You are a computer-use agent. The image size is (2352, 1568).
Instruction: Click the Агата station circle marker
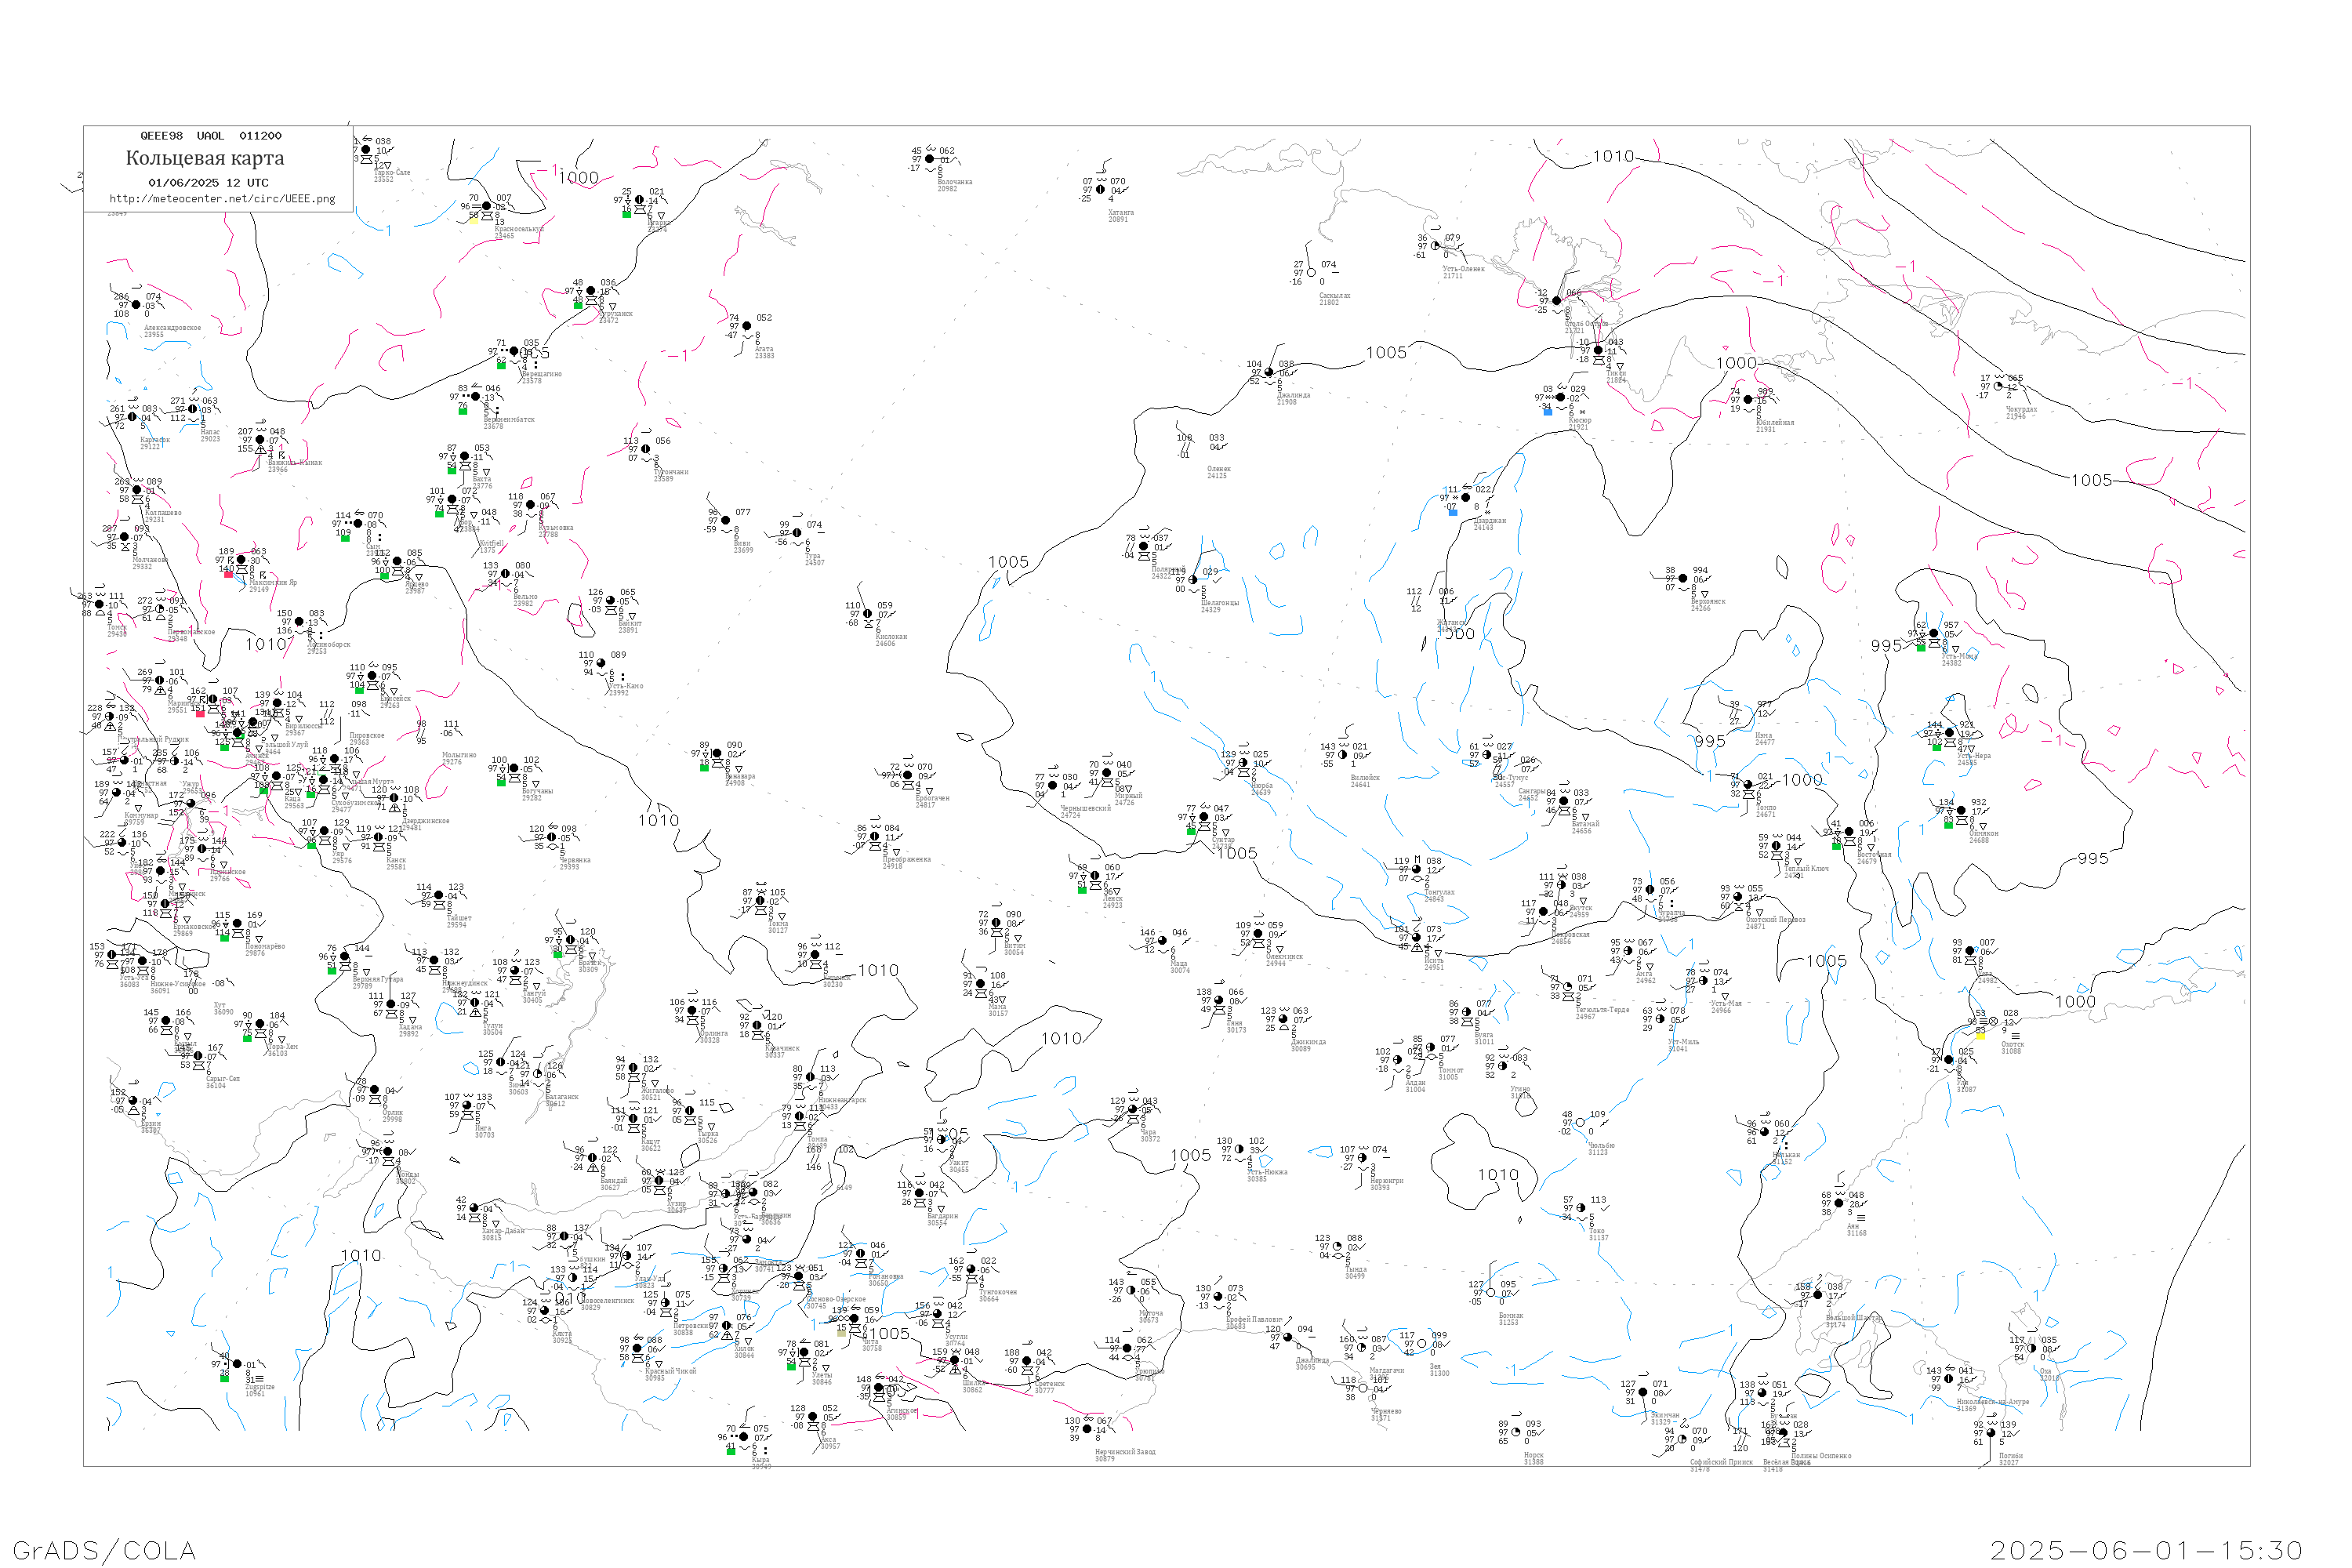click(x=747, y=326)
